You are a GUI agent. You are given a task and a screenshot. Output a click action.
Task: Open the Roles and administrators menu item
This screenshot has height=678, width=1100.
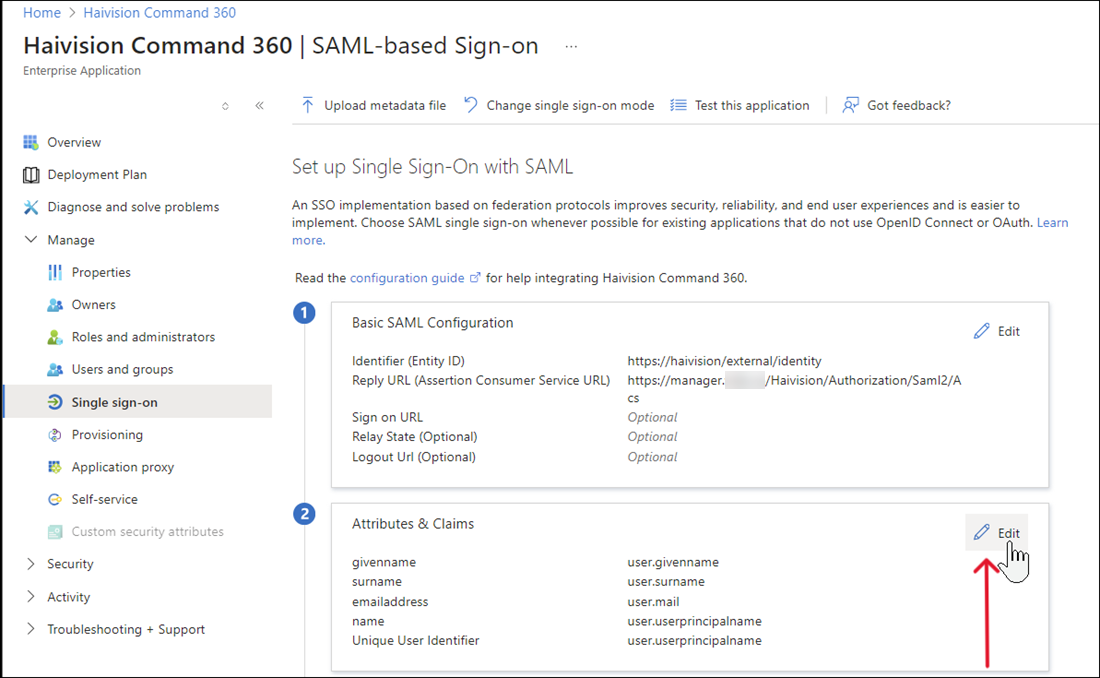[x=144, y=336]
